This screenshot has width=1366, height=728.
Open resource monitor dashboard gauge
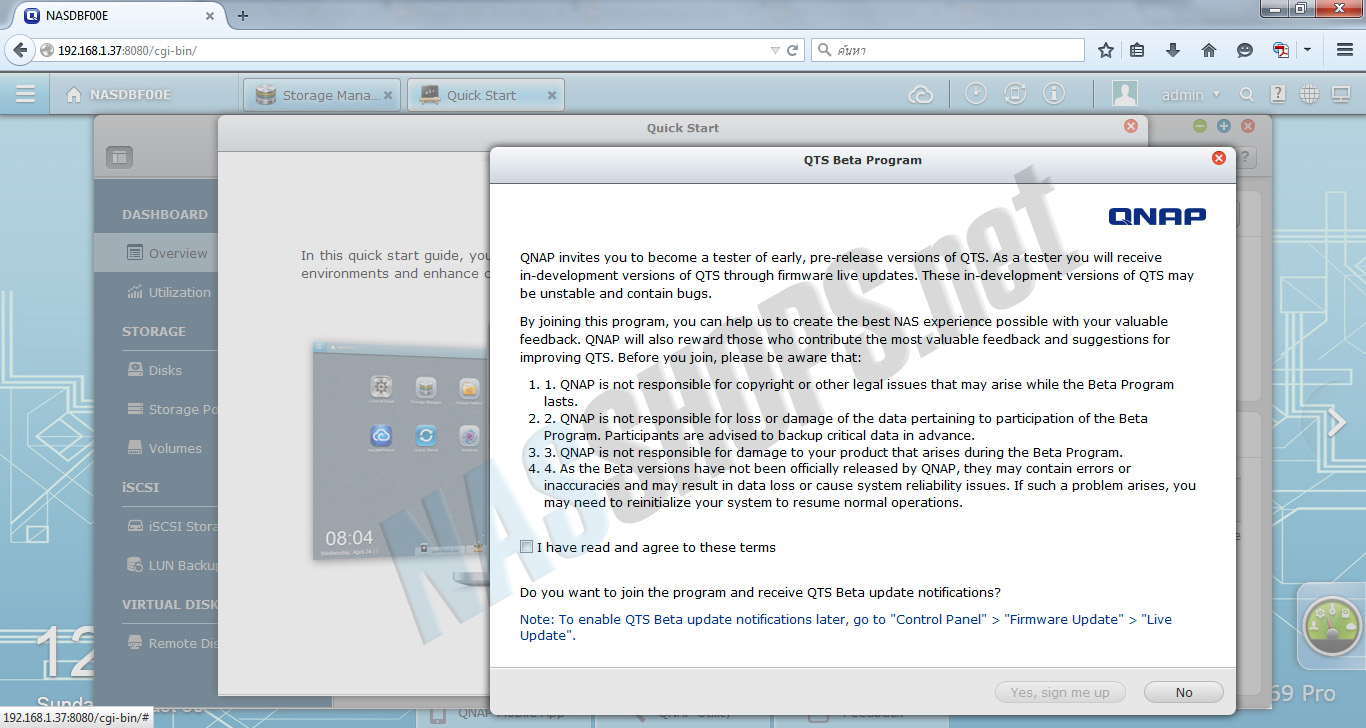pos(1332,625)
